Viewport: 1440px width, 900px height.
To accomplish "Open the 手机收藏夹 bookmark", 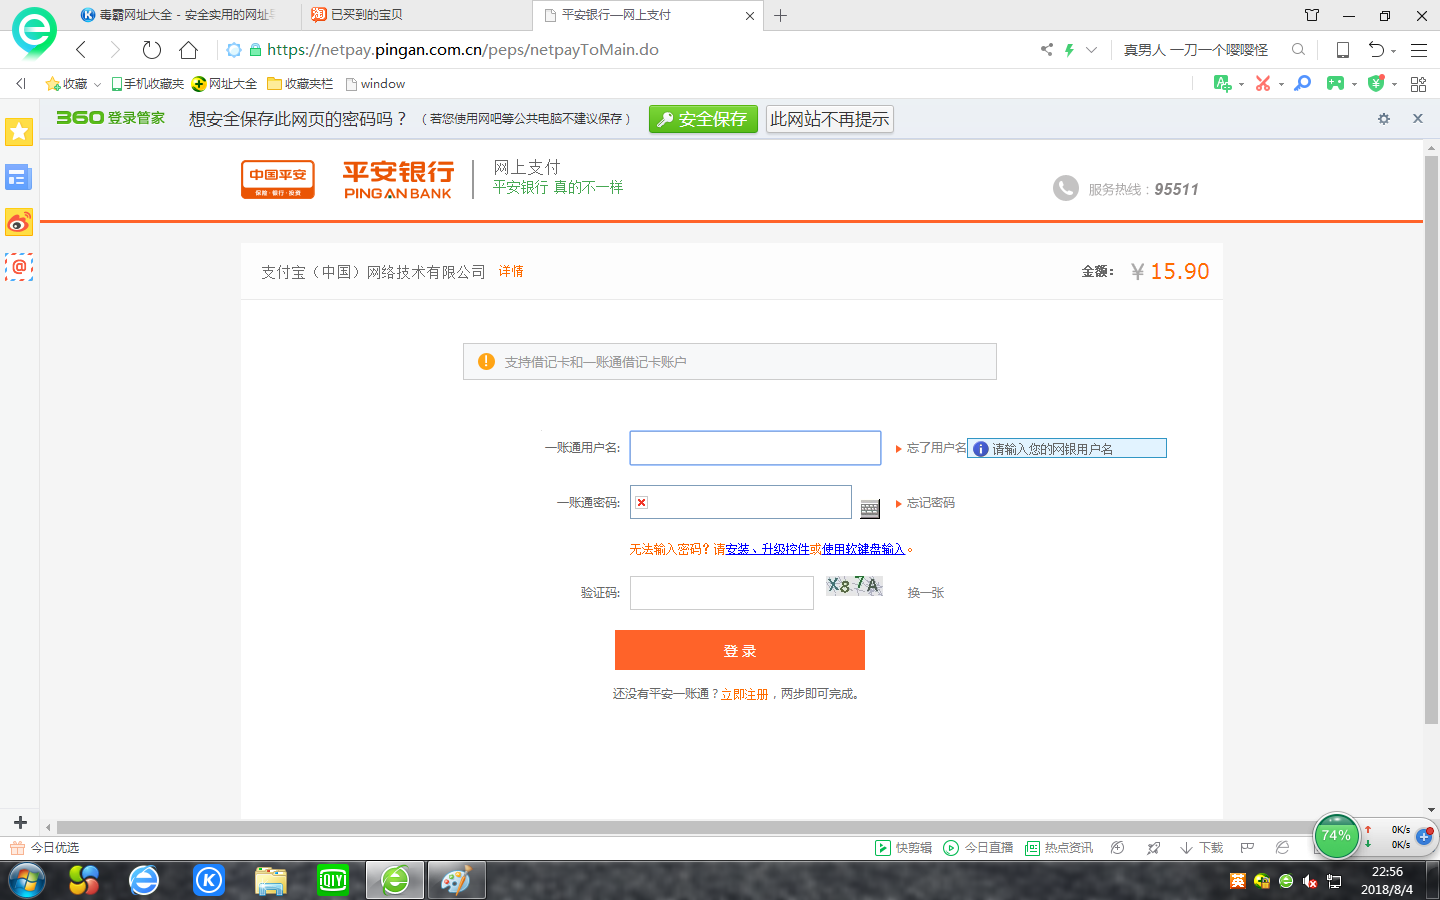I will (147, 84).
